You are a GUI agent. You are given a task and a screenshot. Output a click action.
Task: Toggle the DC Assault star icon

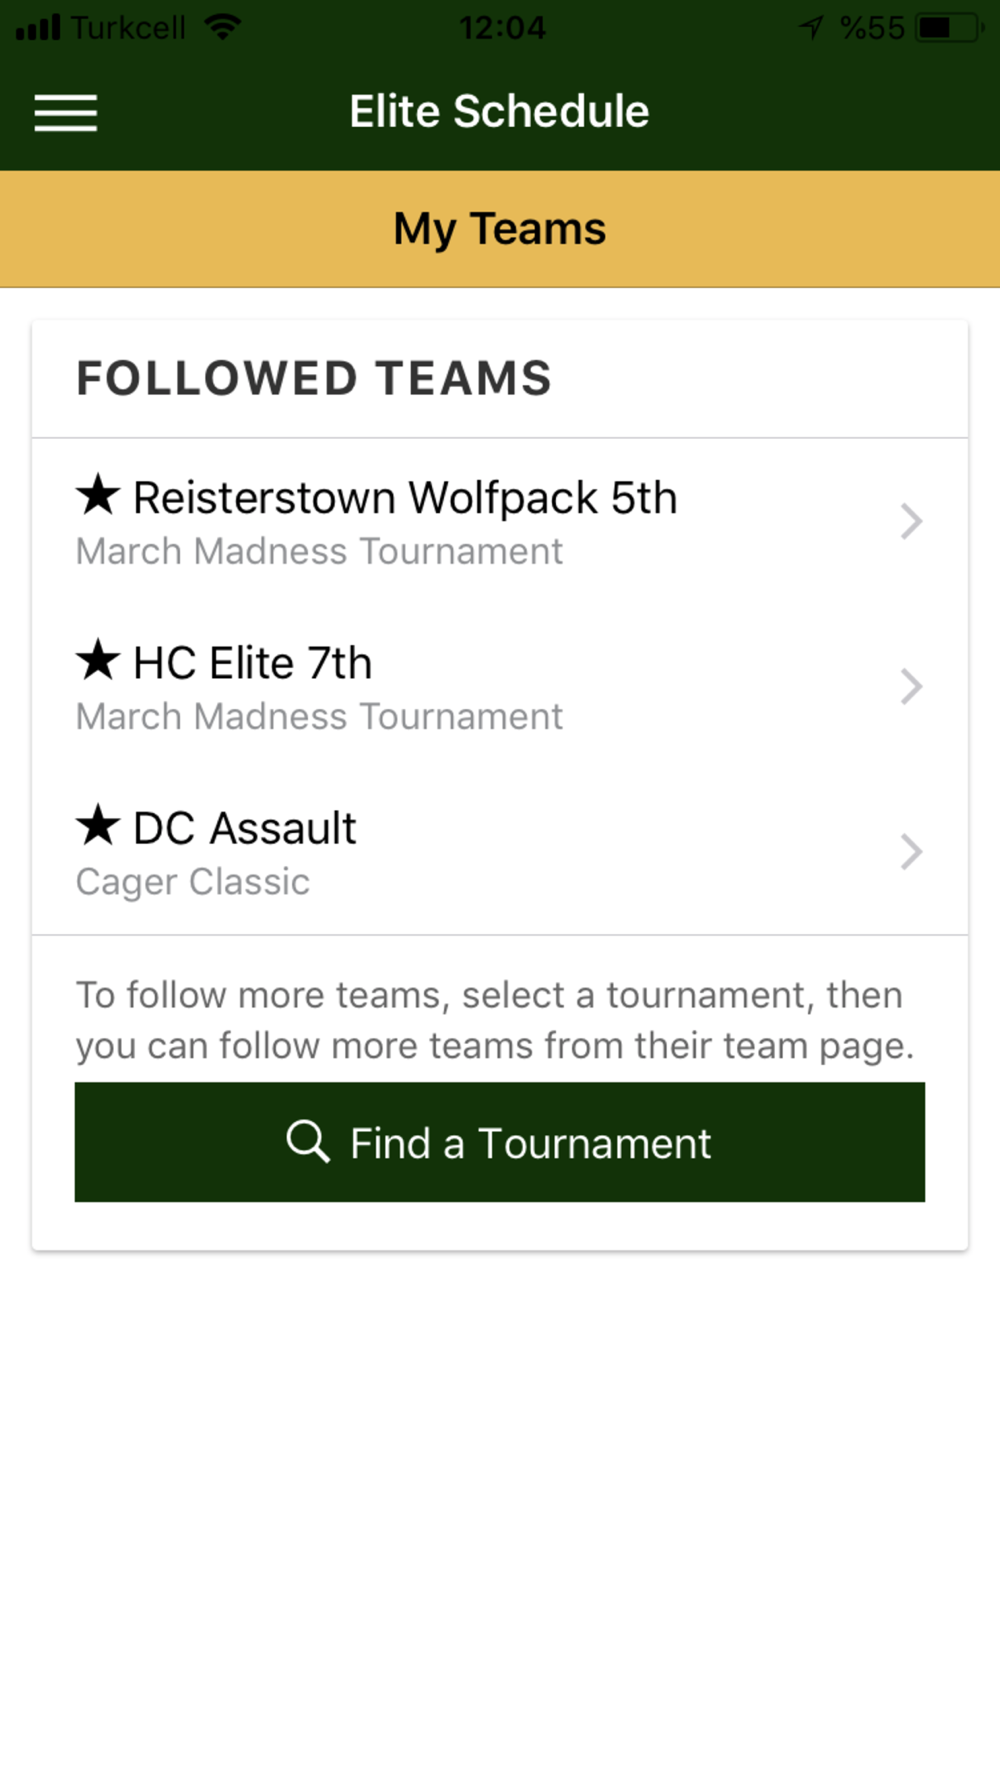(98, 825)
